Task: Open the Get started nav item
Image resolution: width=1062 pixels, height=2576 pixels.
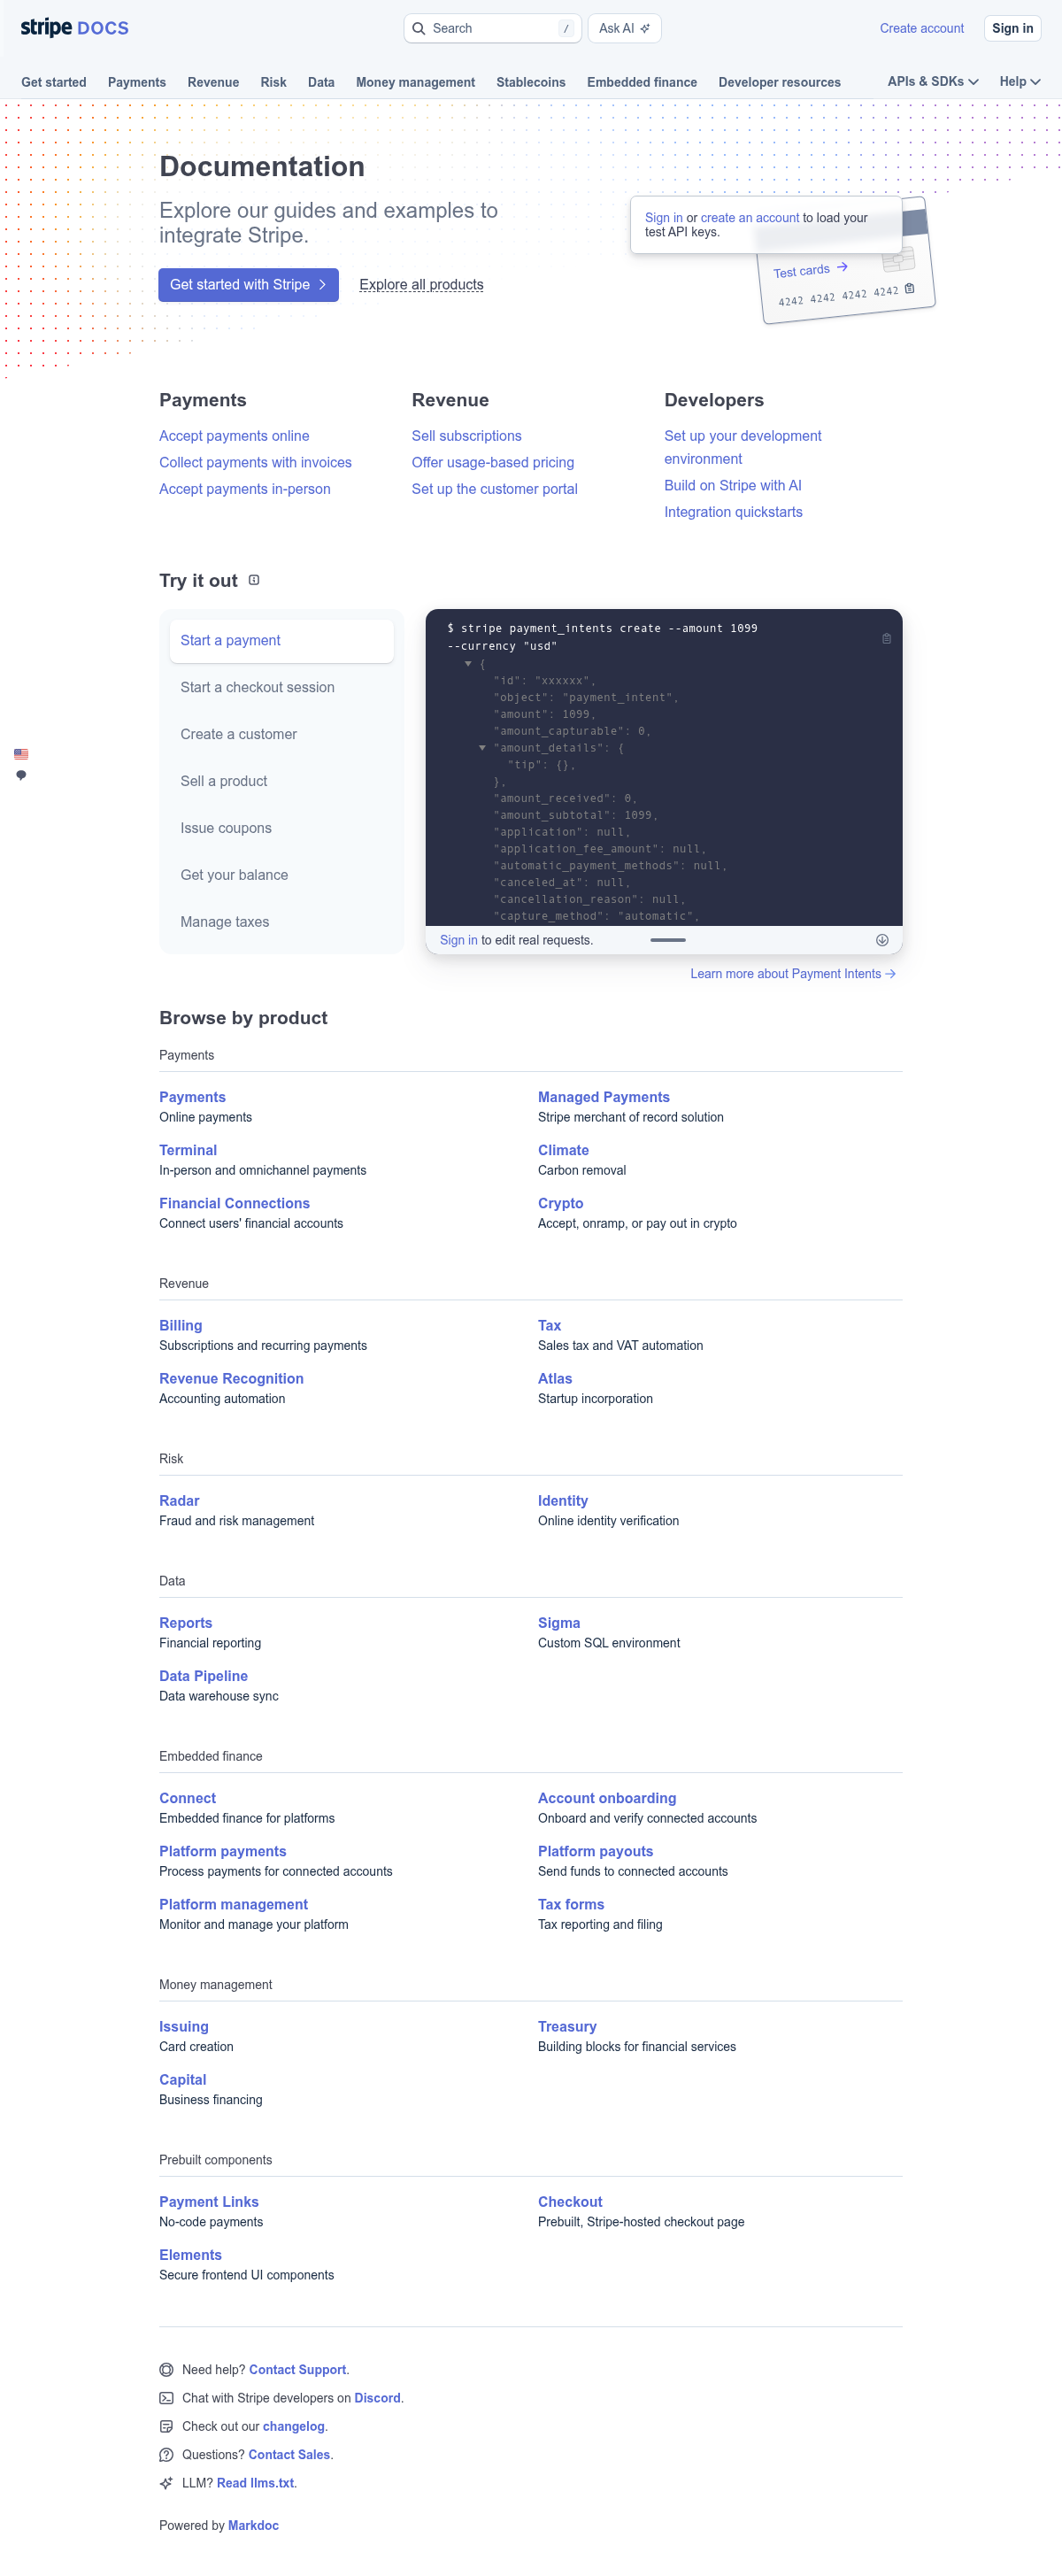Action: pos(54,82)
